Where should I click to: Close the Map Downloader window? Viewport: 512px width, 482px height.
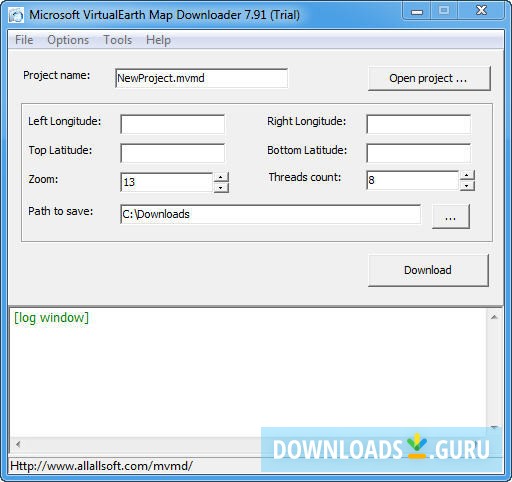tap(481, 11)
